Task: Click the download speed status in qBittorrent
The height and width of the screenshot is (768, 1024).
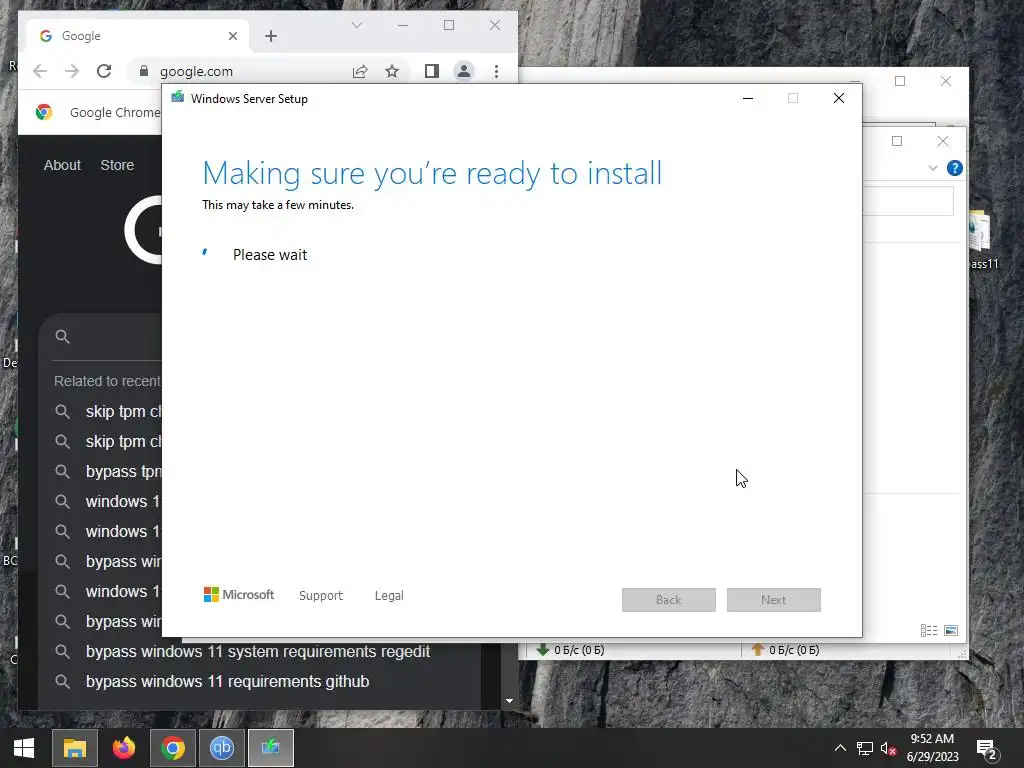Action: (x=569, y=650)
